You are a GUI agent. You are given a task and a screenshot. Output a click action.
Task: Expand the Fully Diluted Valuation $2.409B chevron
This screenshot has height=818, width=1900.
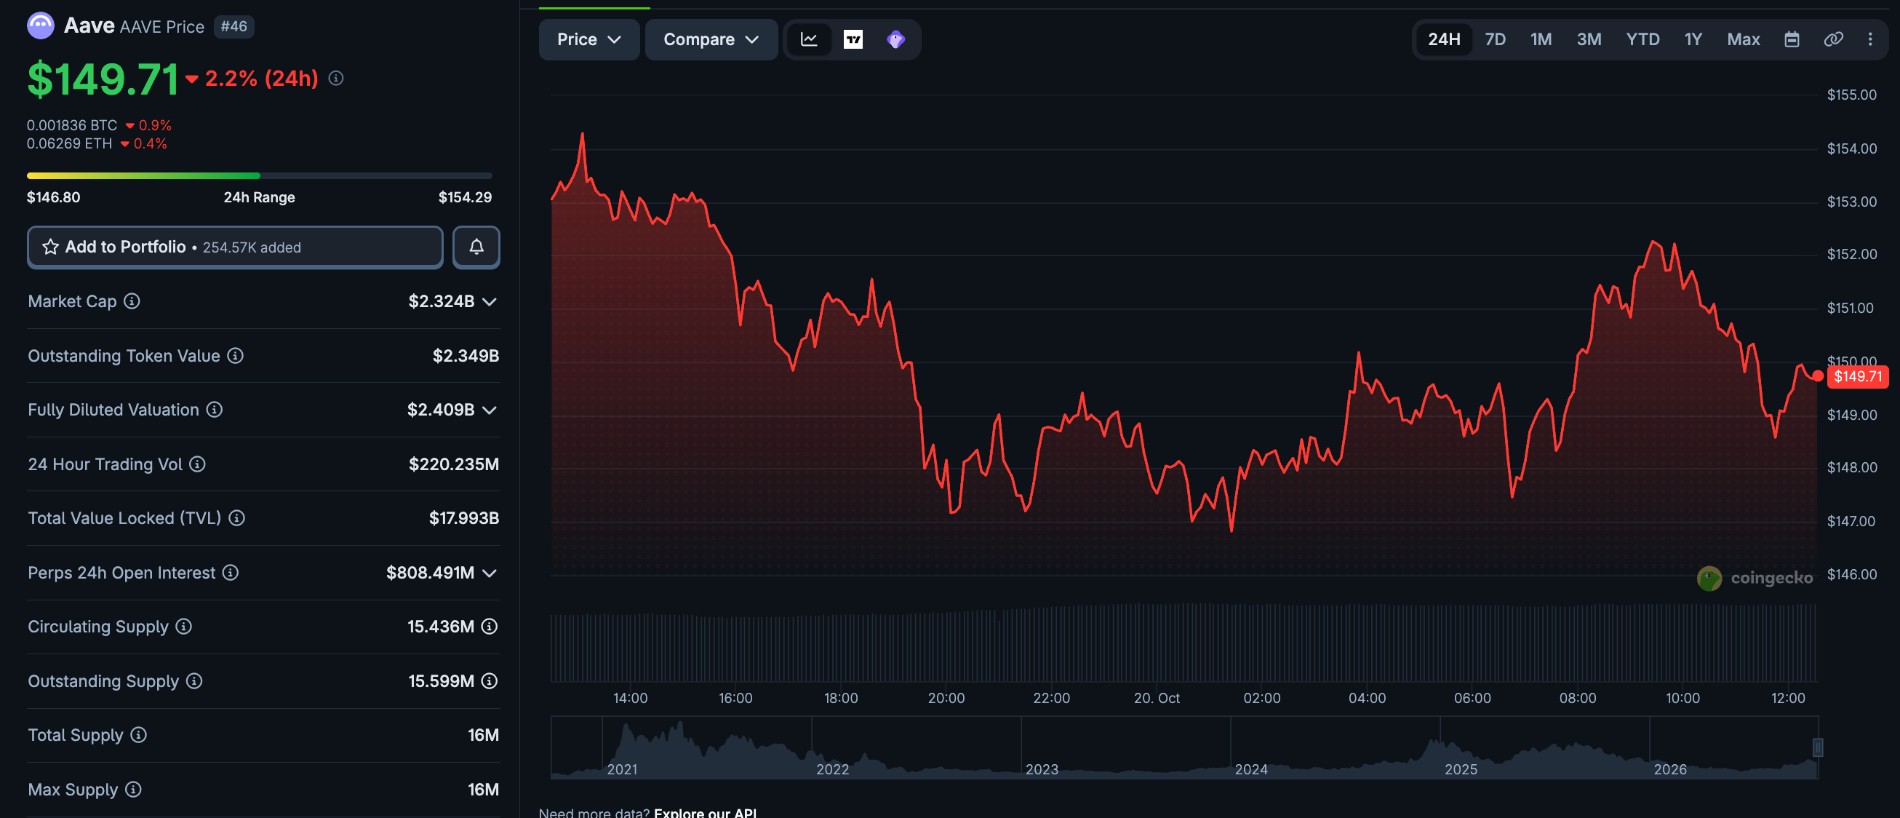coord(489,410)
